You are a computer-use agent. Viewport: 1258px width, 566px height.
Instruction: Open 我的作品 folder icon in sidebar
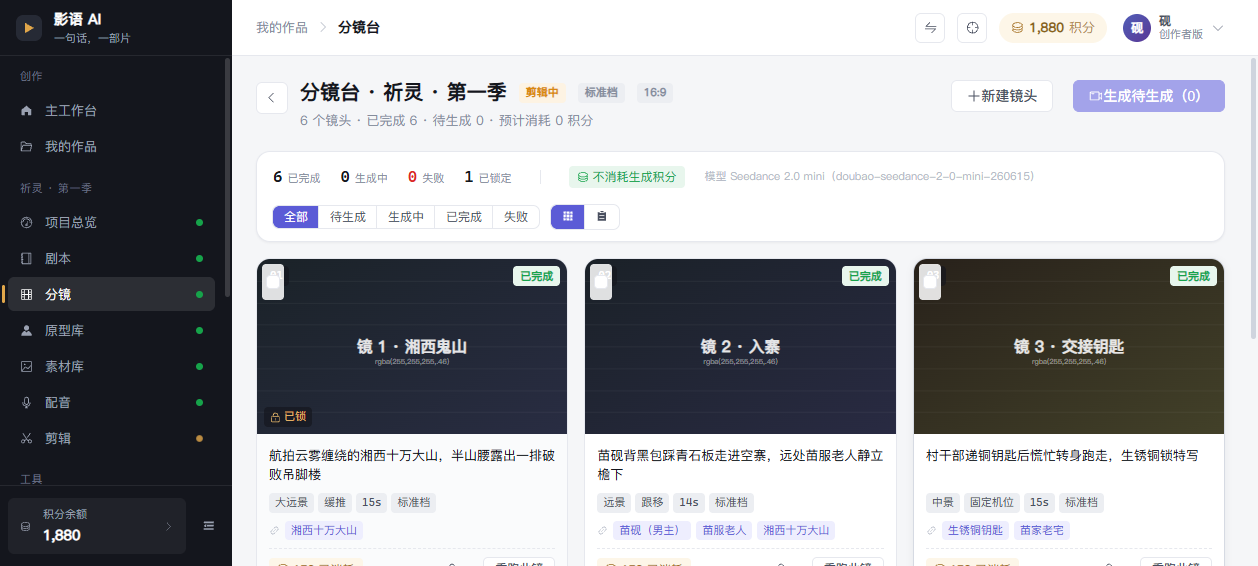(26, 147)
